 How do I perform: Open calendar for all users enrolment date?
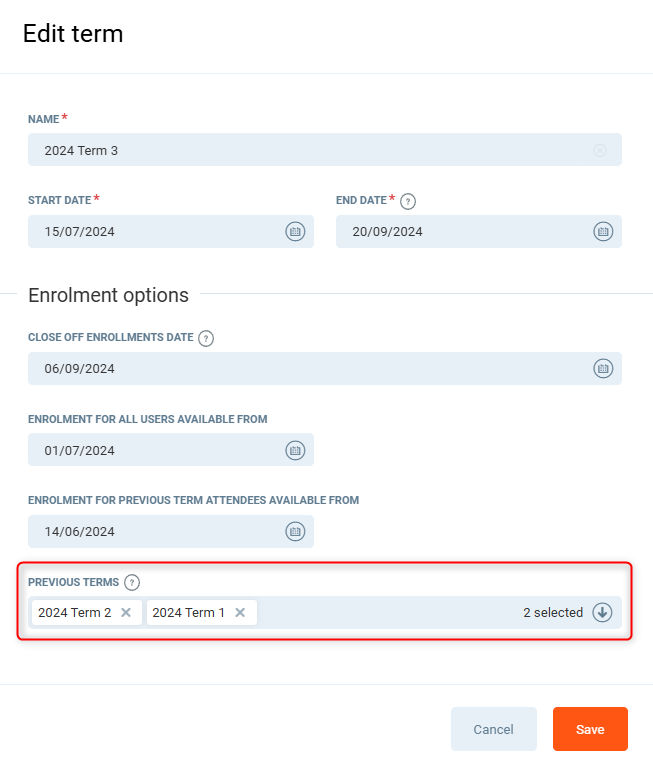(x=295, y=450)
